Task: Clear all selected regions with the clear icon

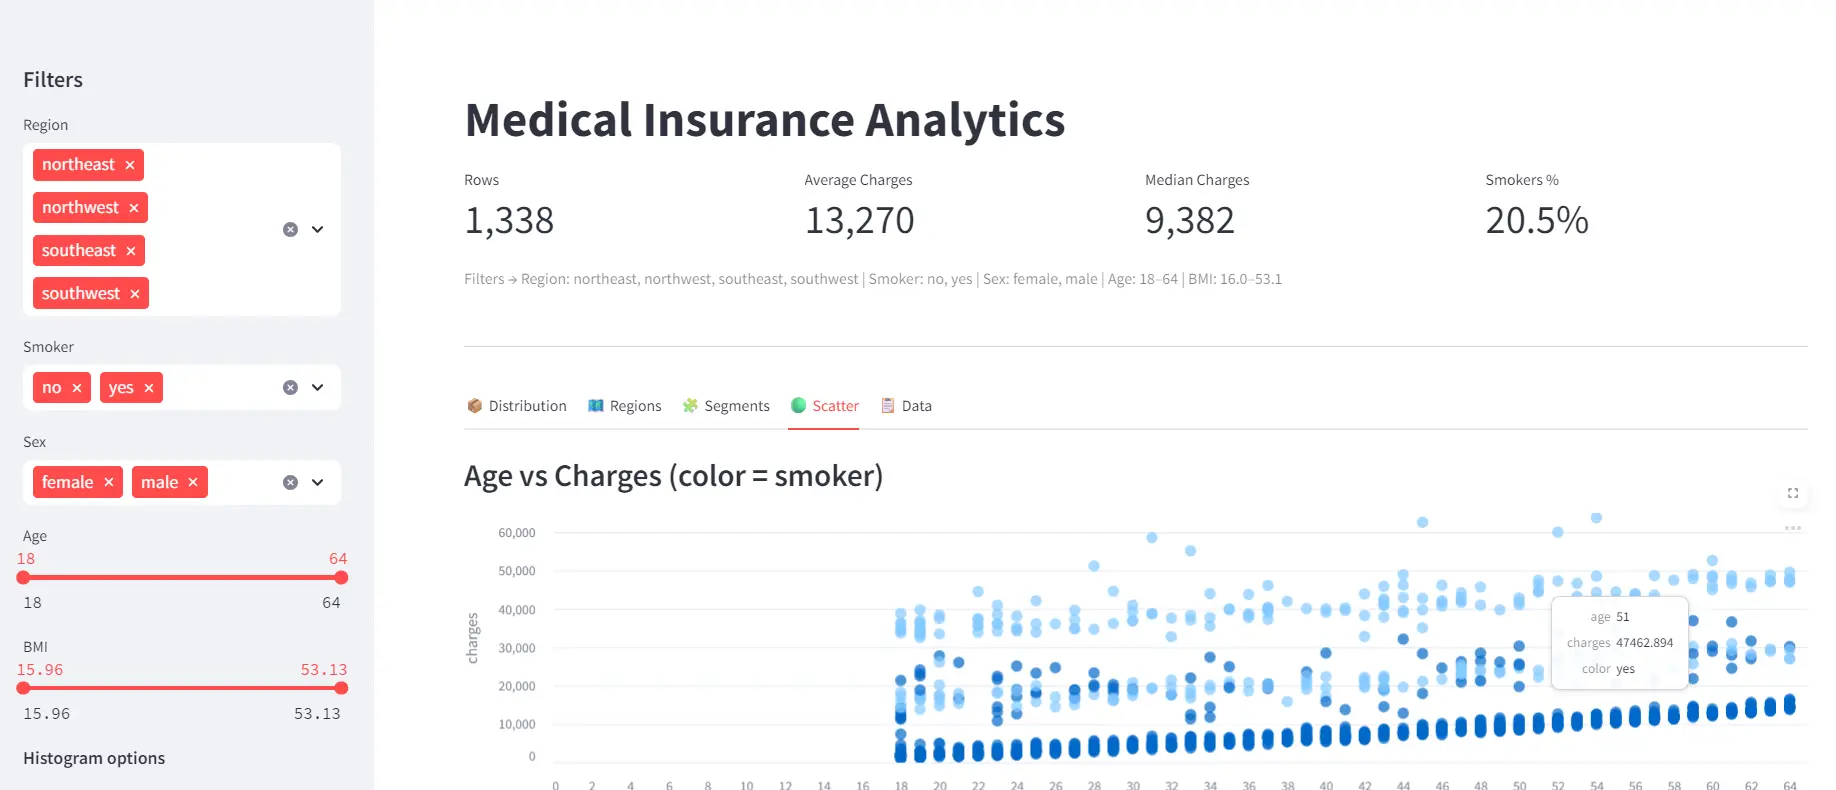Action: pyautogui.click(x=290, y=229)
